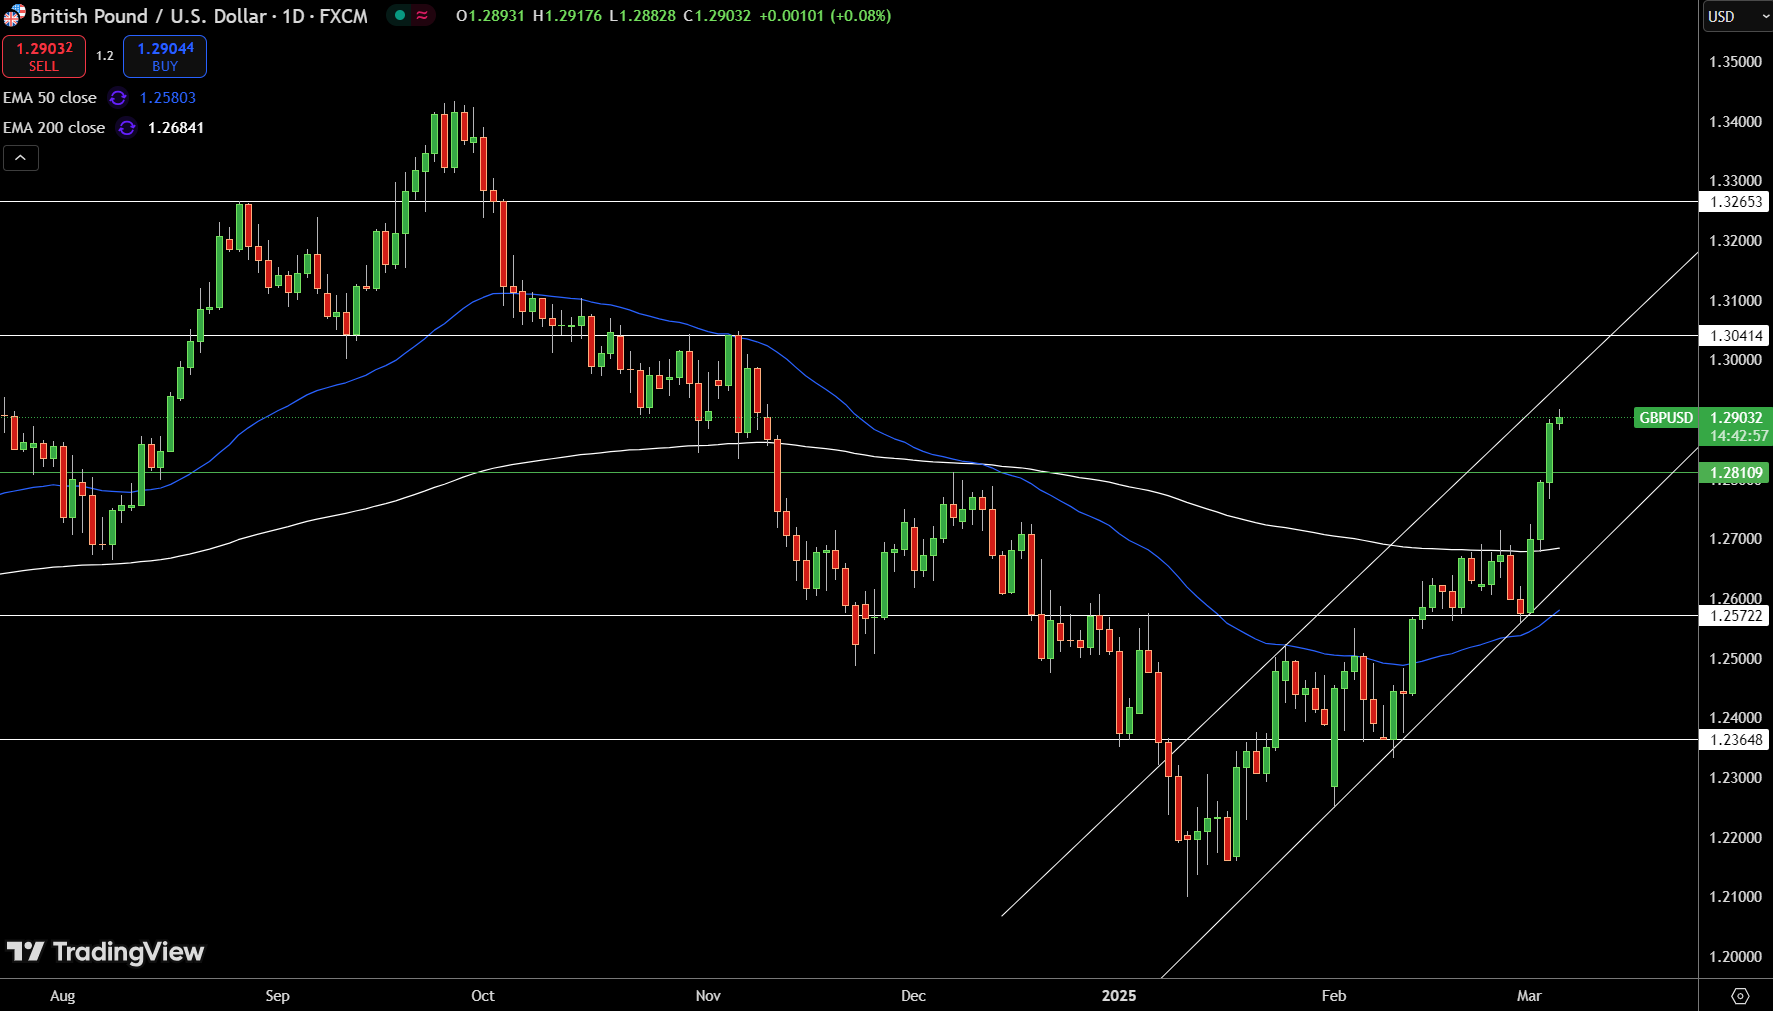The image size is (1773, 1011).
Task: Click the EMA 50 value 1.25803
Action: click(168, 98)
